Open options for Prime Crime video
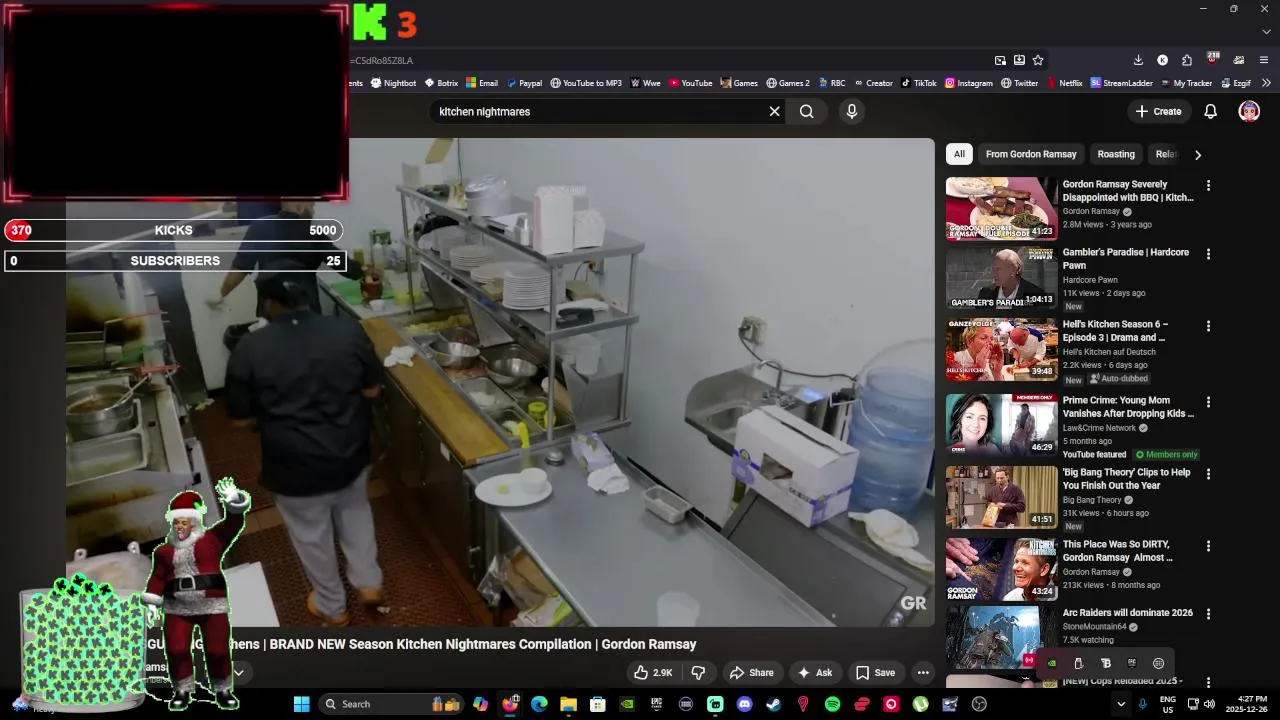1280x720 pixels. pyautogui.click(x=1208, y=402)
